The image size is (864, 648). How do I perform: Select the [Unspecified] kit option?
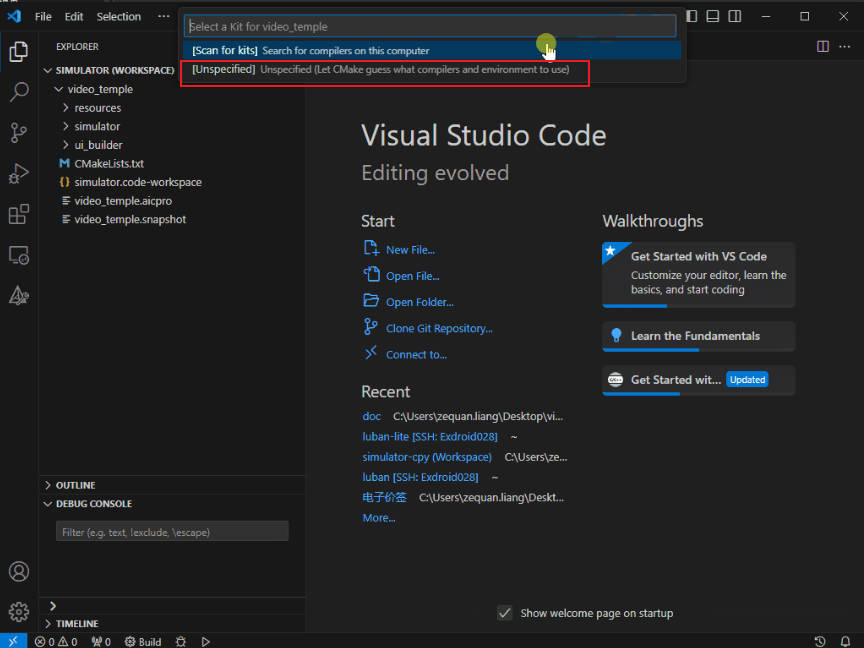coord(432,69)
